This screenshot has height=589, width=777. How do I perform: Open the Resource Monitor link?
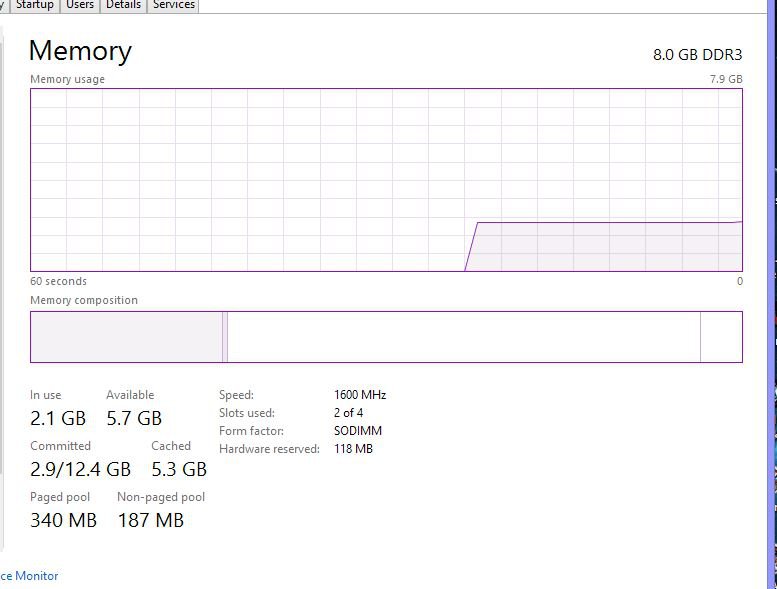[29, 576]
